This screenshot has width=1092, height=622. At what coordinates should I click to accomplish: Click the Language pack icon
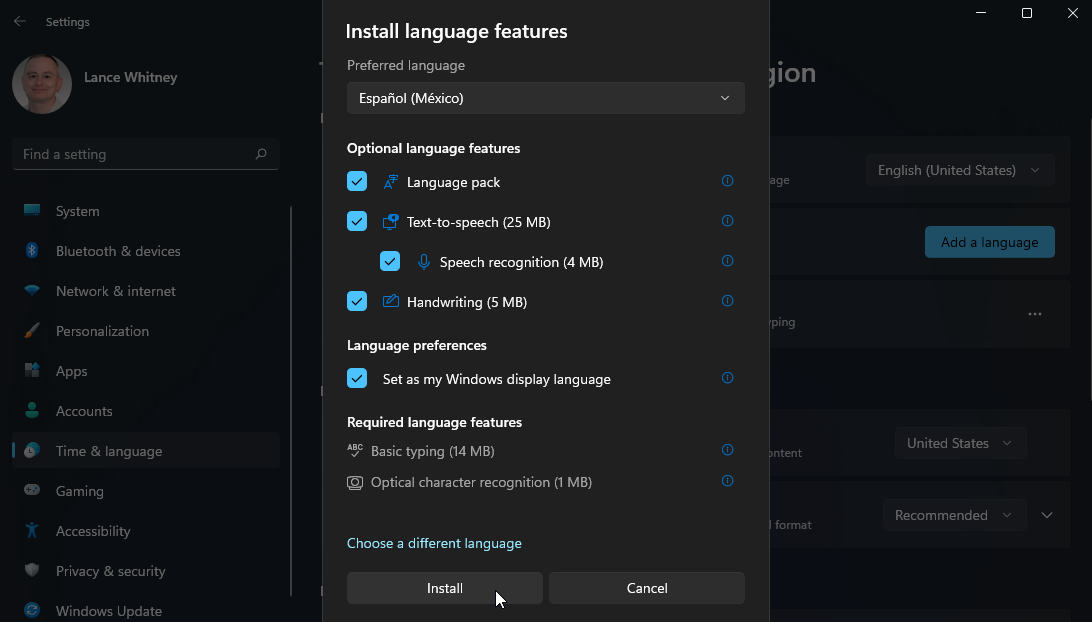pyautogui.click(x=388, y=181)
